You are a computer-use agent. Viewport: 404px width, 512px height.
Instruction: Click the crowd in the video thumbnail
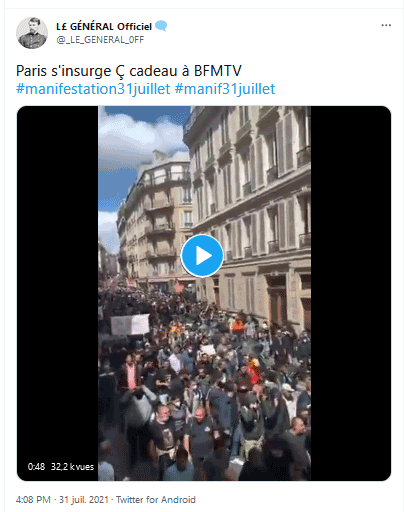[x=204, y=383]
